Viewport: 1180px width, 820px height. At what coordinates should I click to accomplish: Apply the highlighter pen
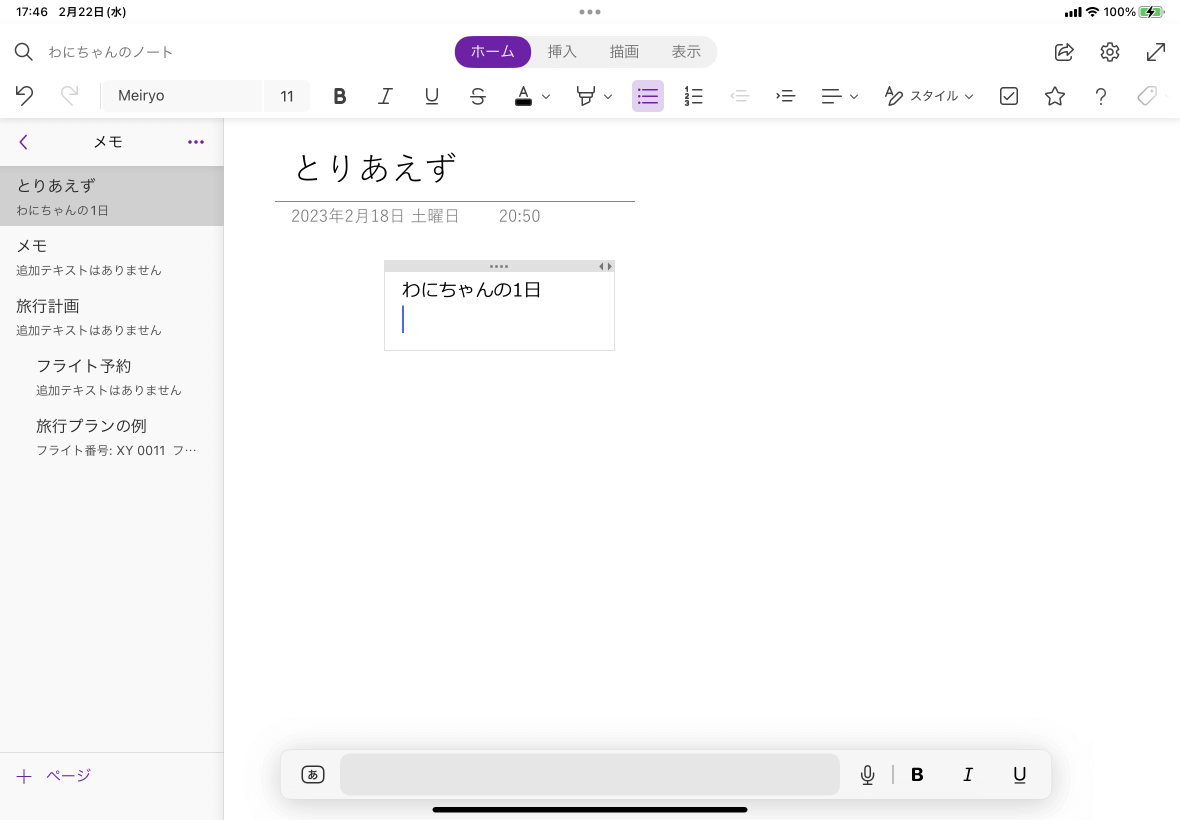pos(585,96)
